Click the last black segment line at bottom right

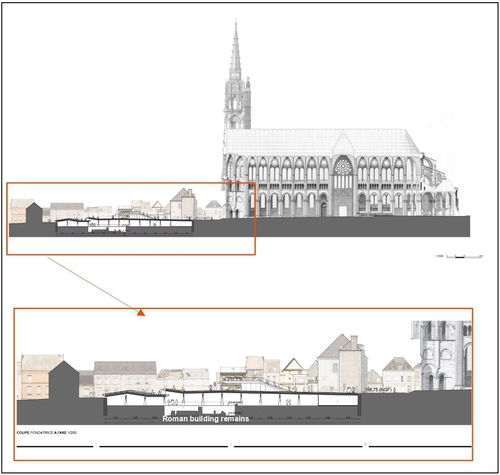(420, 446)
